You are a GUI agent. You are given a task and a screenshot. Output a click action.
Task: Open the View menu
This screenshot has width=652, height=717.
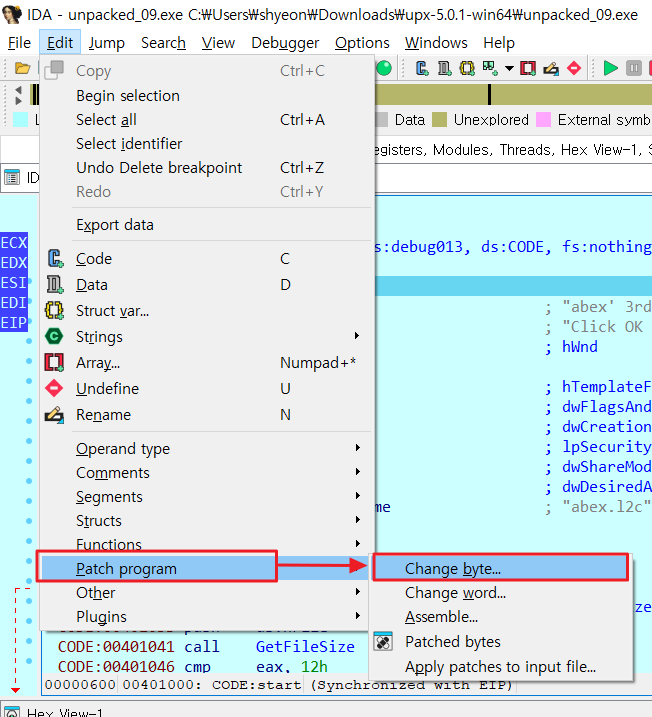click(218, 43)
